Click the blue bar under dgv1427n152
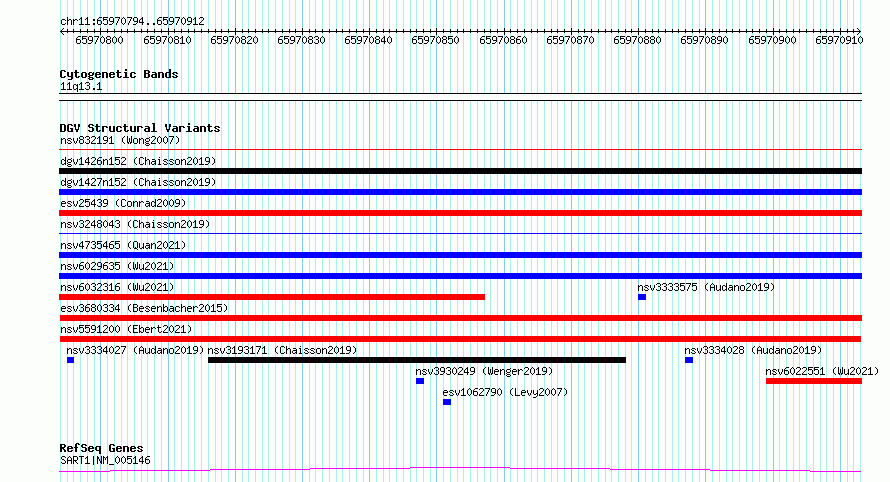Image resolution: width=890 pixels, height=482 pixels. (x=460, y=192)
